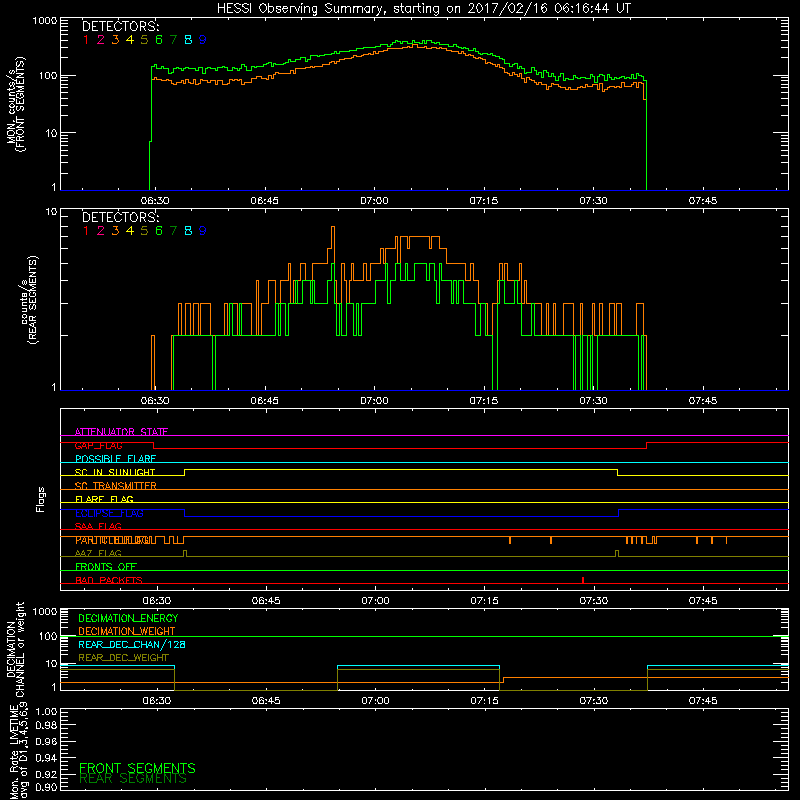Click the 0.98 tick on livetime axis
This screenshot has height=800, width=800.
46,725
